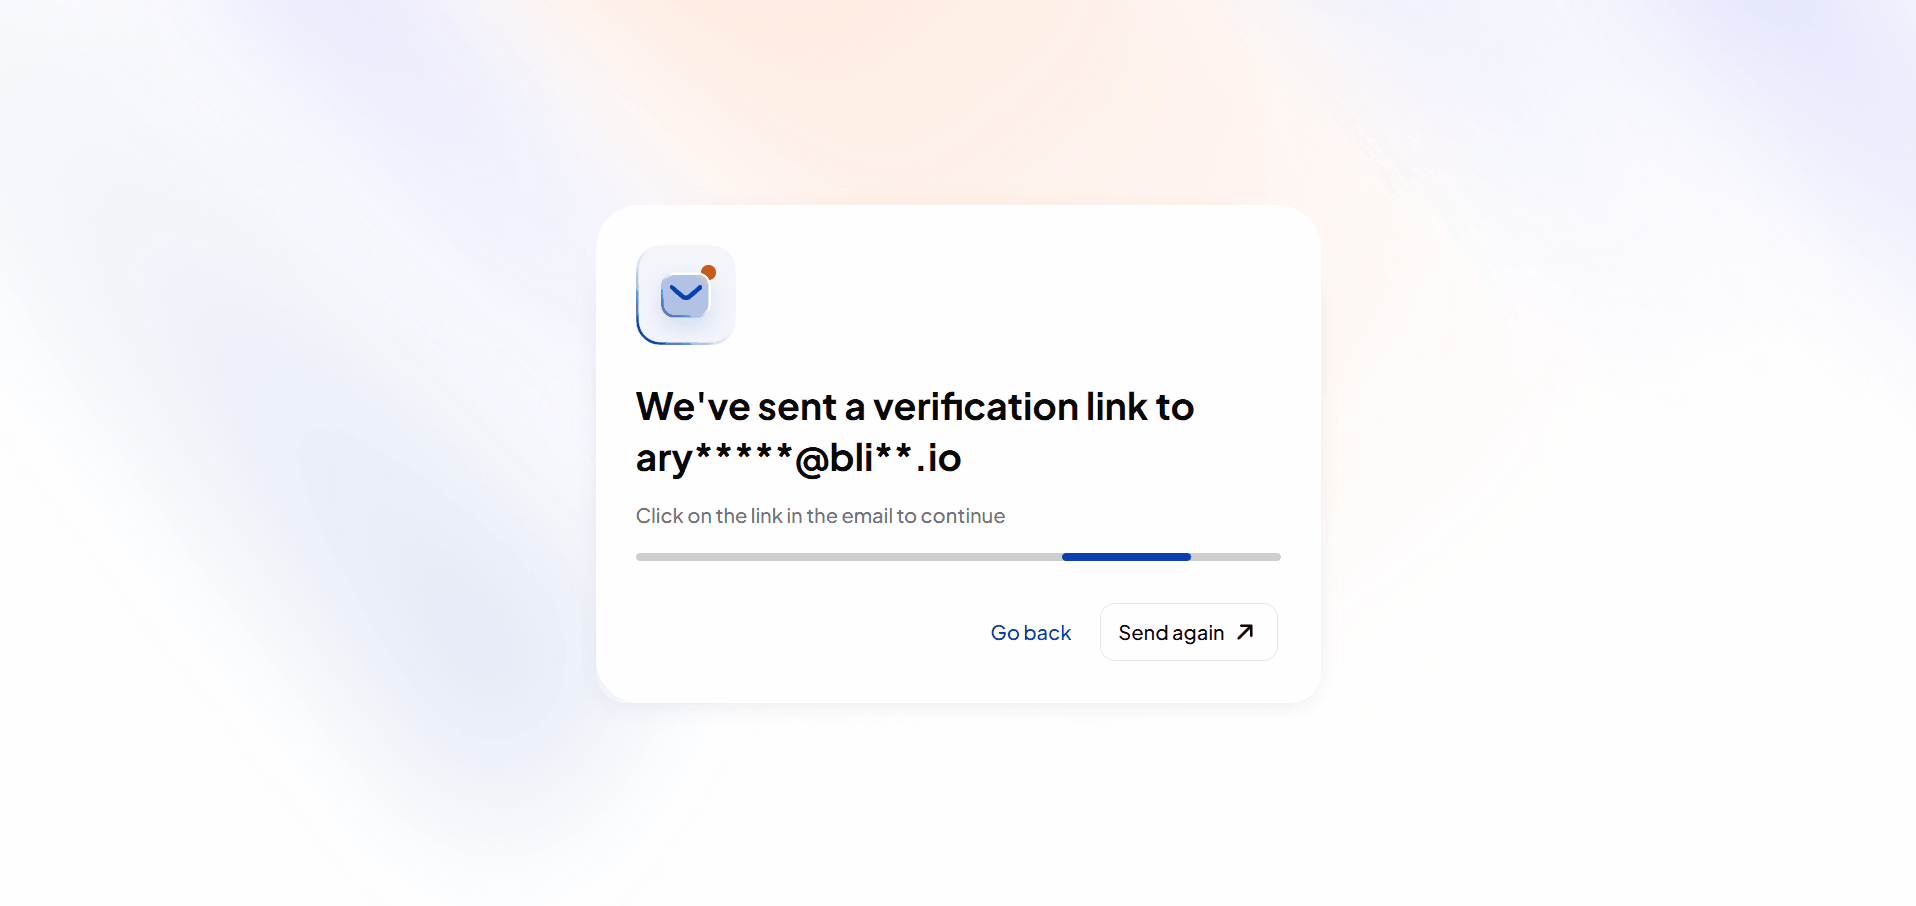The image size is (1916, 906).
Task: Click the word "email" in the subtitle text
Action: pos(866,516)
